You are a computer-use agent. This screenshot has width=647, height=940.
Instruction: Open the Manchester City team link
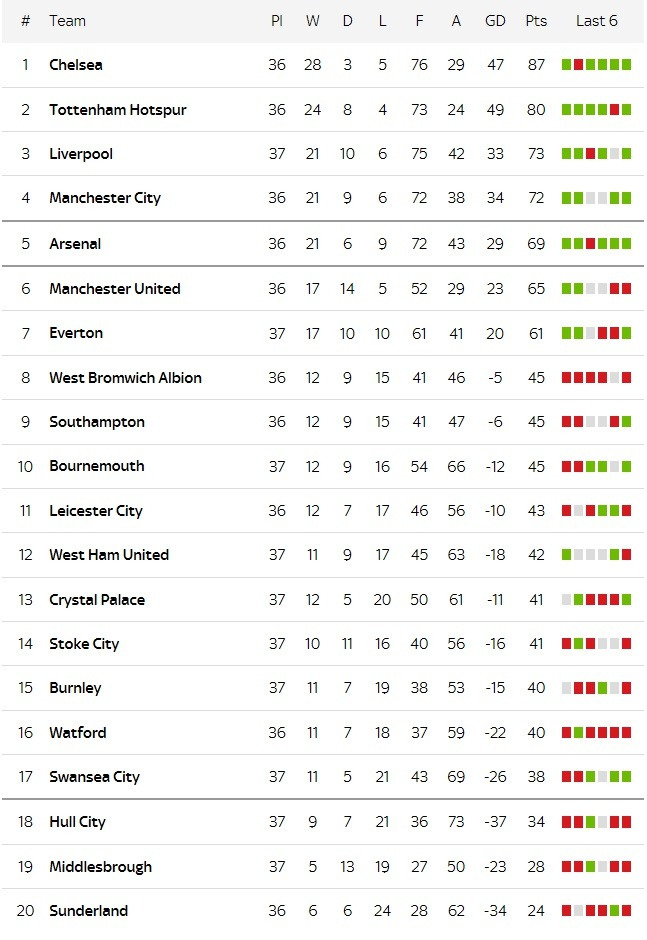pyautogui.click(x=105, y=198)
